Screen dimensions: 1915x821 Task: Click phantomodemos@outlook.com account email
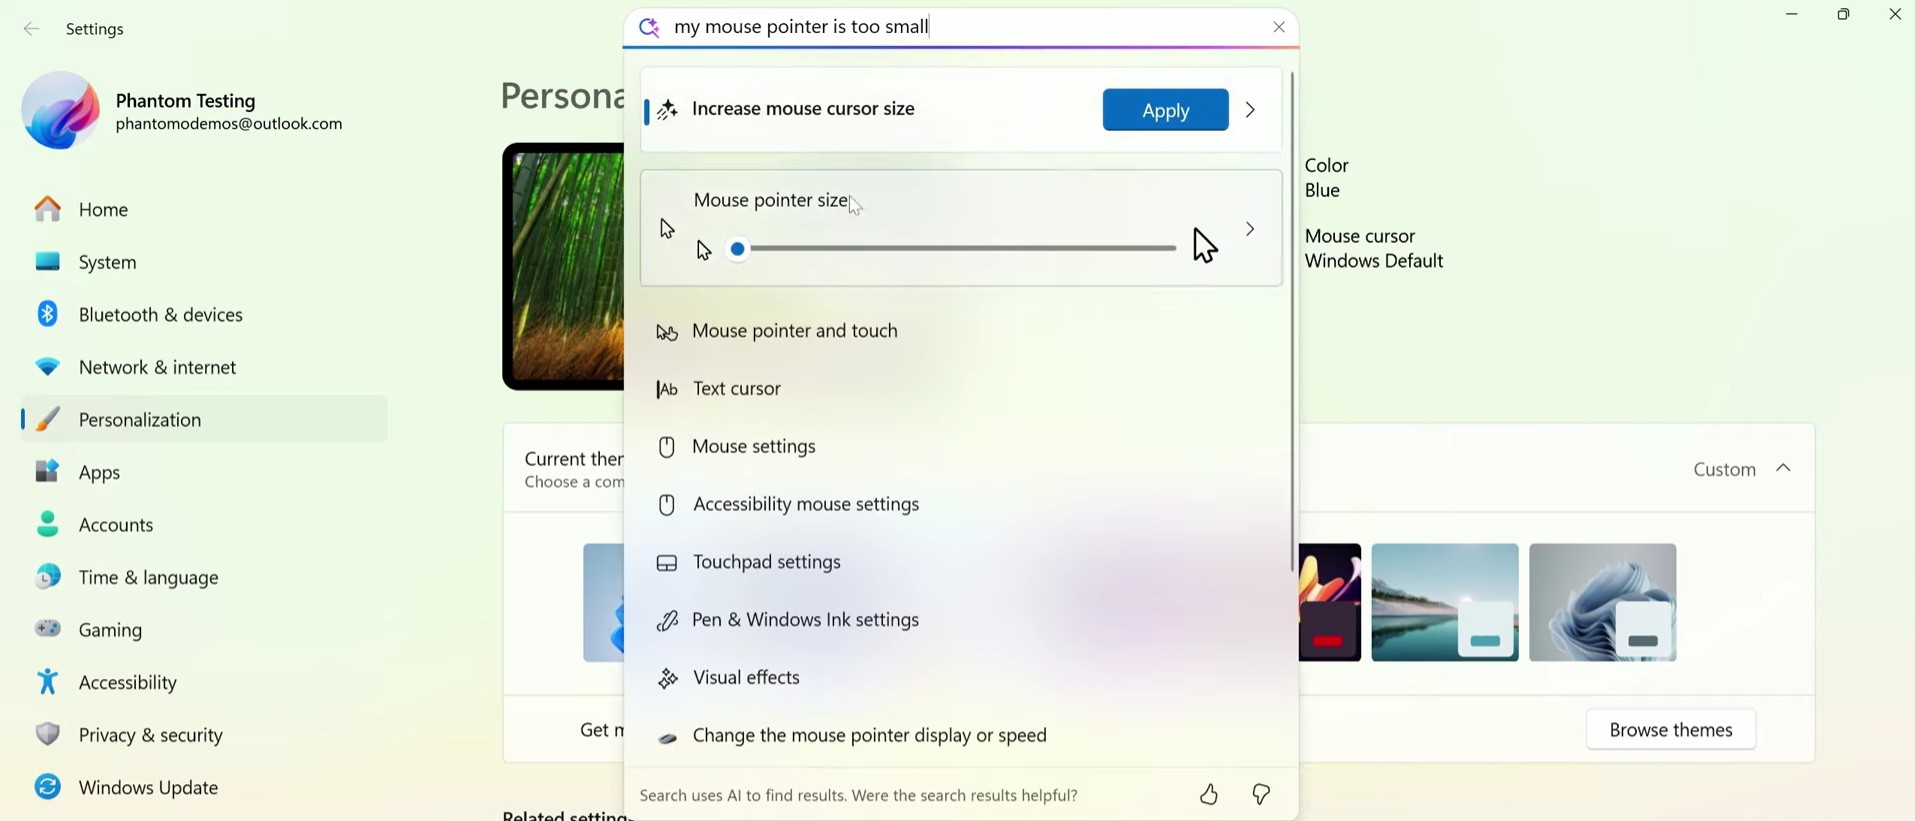(229, 125)
